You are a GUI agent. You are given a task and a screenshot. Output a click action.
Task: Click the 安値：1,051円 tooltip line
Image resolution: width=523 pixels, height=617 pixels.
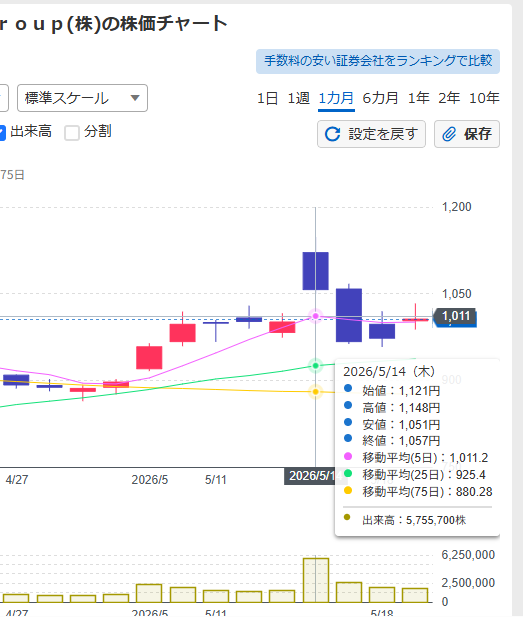(401, 425)
